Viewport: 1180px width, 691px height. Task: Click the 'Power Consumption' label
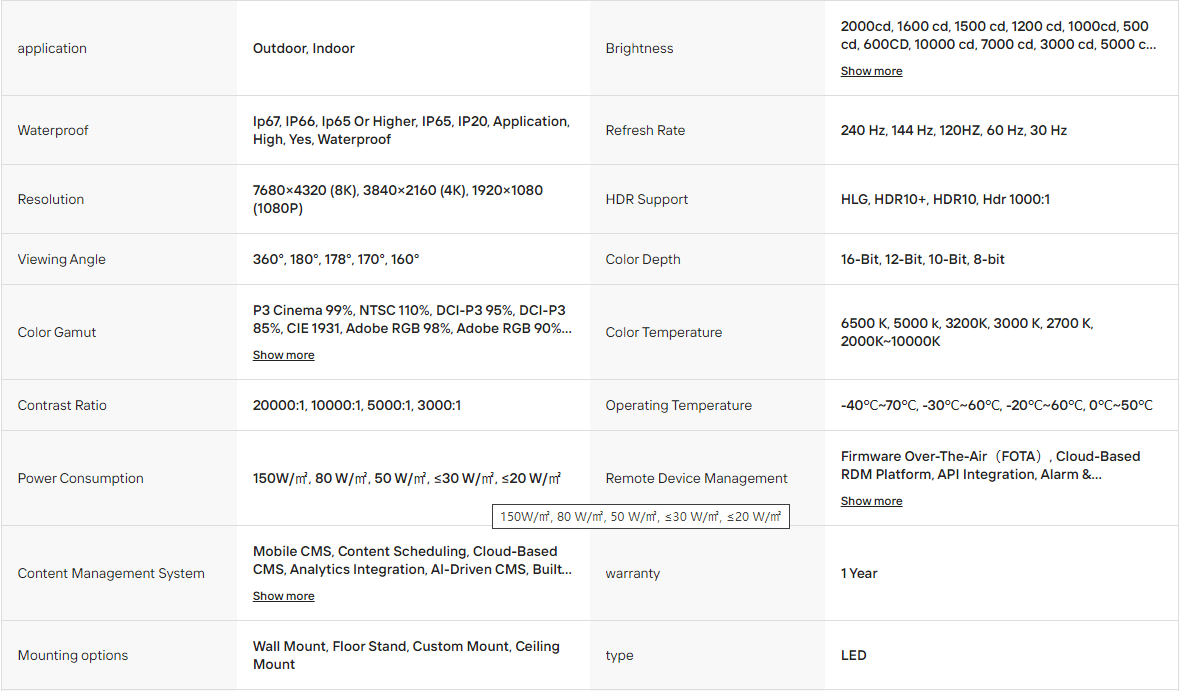click(x=81, y=478)
